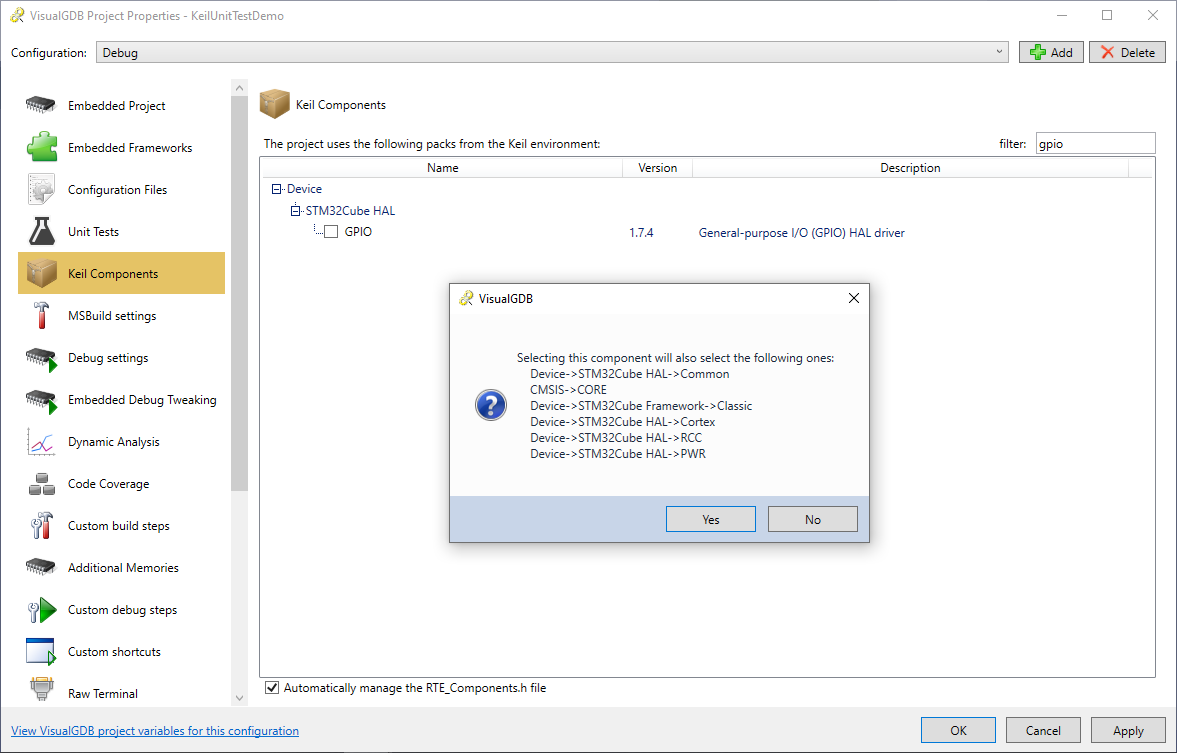Click the Description column header
1177x753 pixels.
tap(910, 167)
